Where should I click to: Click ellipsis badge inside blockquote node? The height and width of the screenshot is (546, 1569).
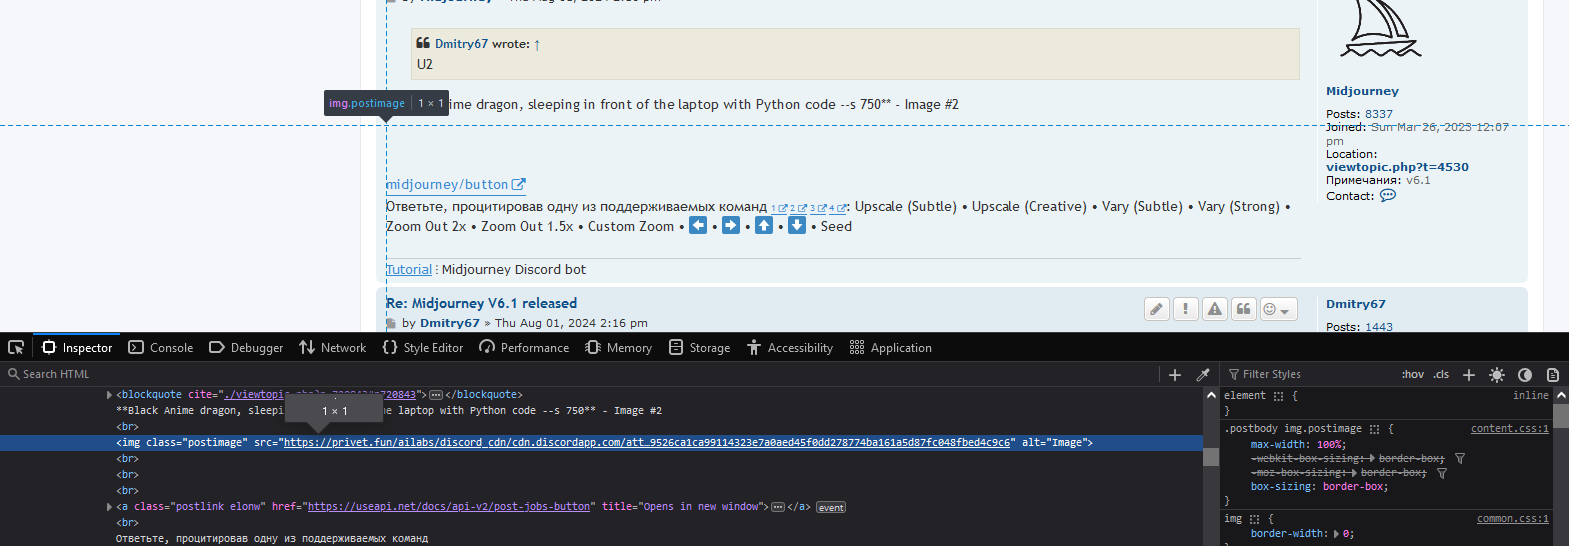436,395
